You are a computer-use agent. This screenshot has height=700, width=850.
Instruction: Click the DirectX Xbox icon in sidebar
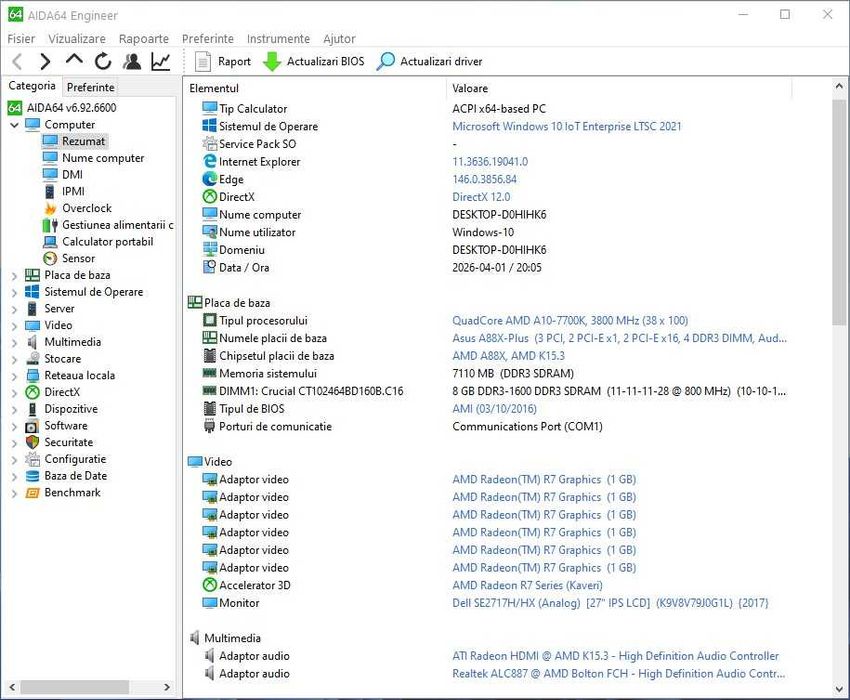pos(33,392)
